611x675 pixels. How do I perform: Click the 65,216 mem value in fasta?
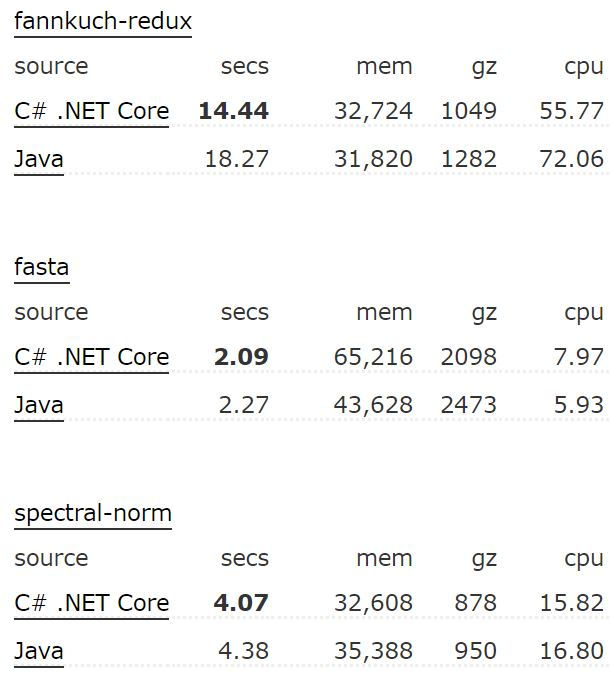click(x=373, y=356)
